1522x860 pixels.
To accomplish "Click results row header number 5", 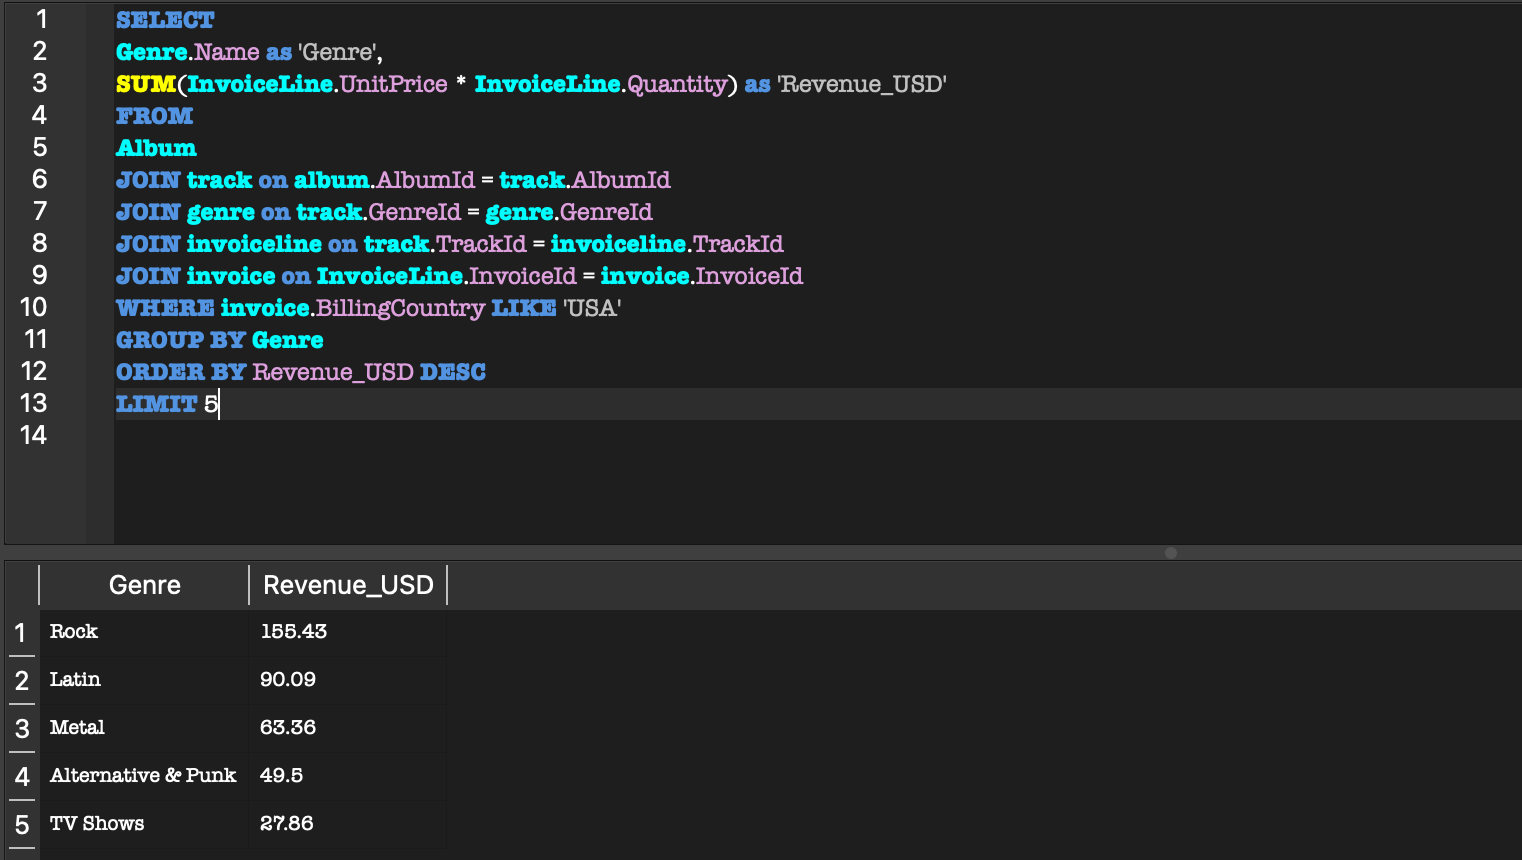I will coord(21,825).
